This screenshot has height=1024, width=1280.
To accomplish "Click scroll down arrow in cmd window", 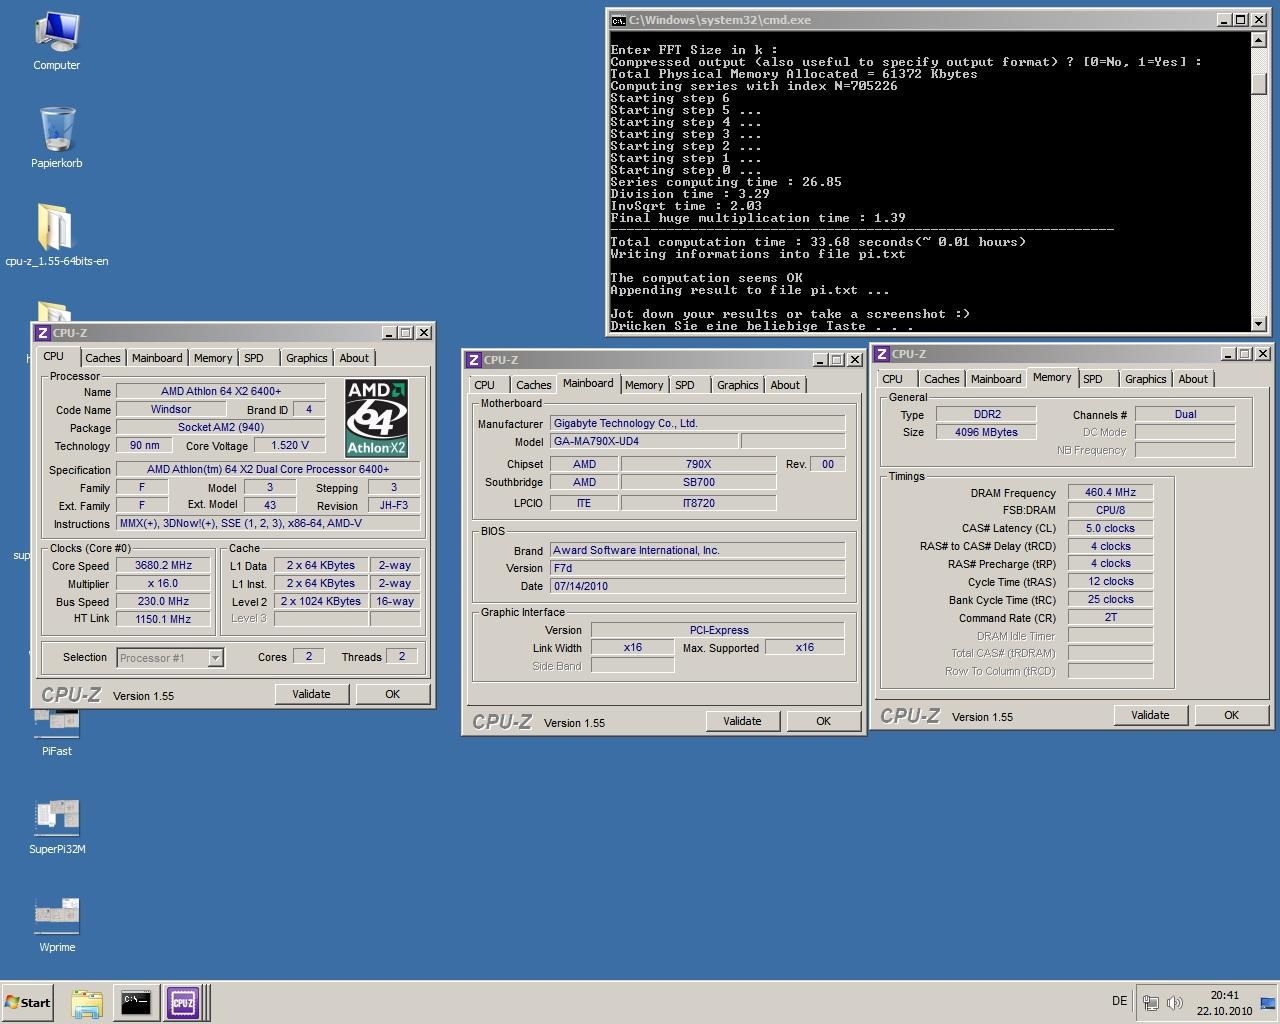I will pyautogui.click(x=1258, y=323).
